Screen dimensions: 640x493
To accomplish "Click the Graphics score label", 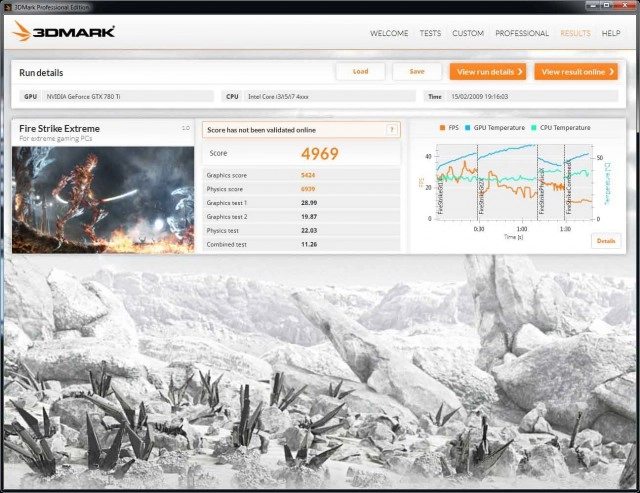I will click(x=227, y=175).
